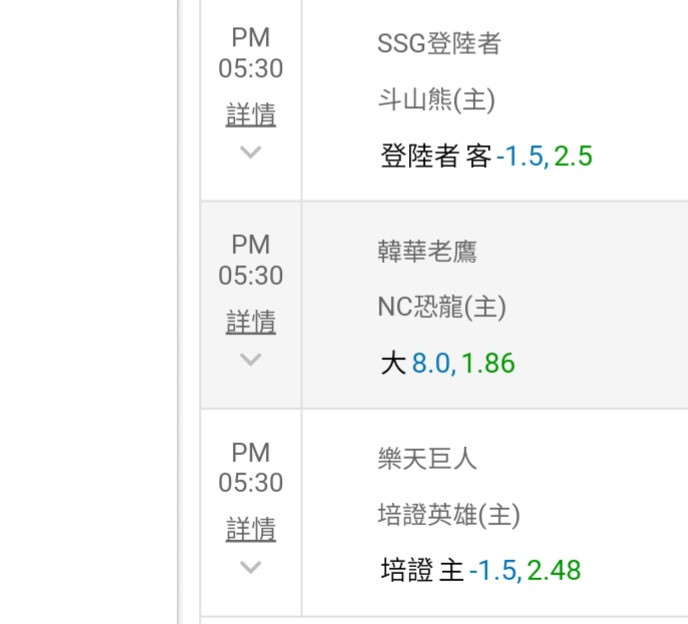
Task: Click green odds value 2.5
Action: (x=573, y=156)
